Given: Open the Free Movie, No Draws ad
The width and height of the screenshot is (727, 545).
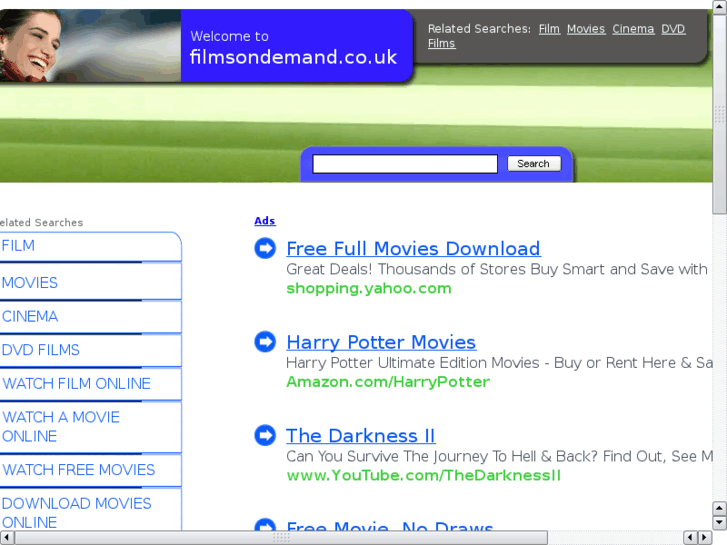Looking at the screenshot, I should click(x=390, y=526).
